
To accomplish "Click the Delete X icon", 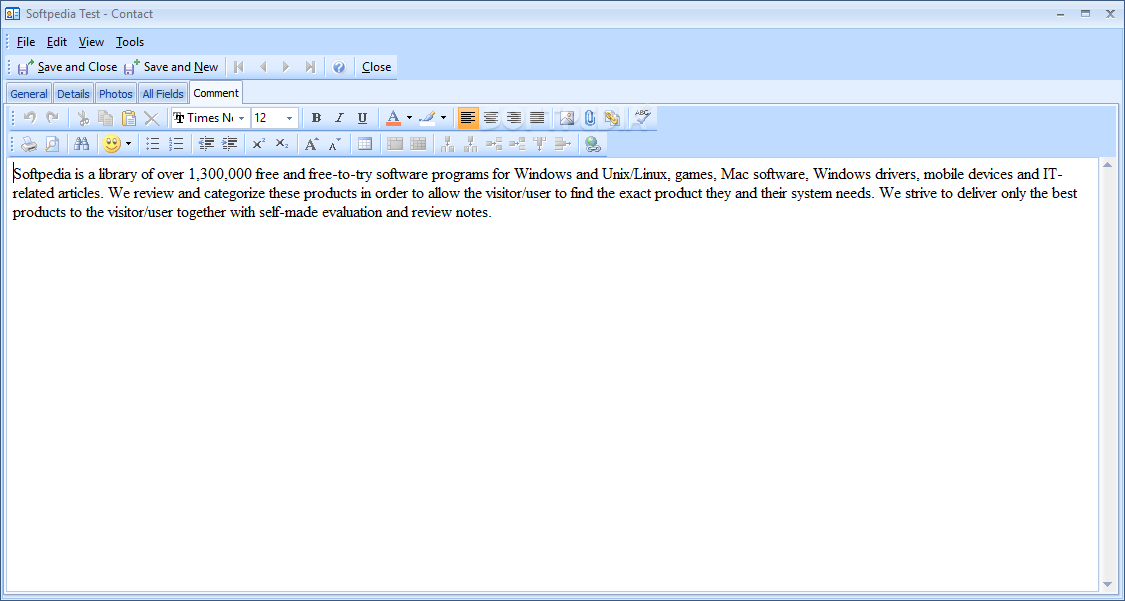I will tap(151, 118).
